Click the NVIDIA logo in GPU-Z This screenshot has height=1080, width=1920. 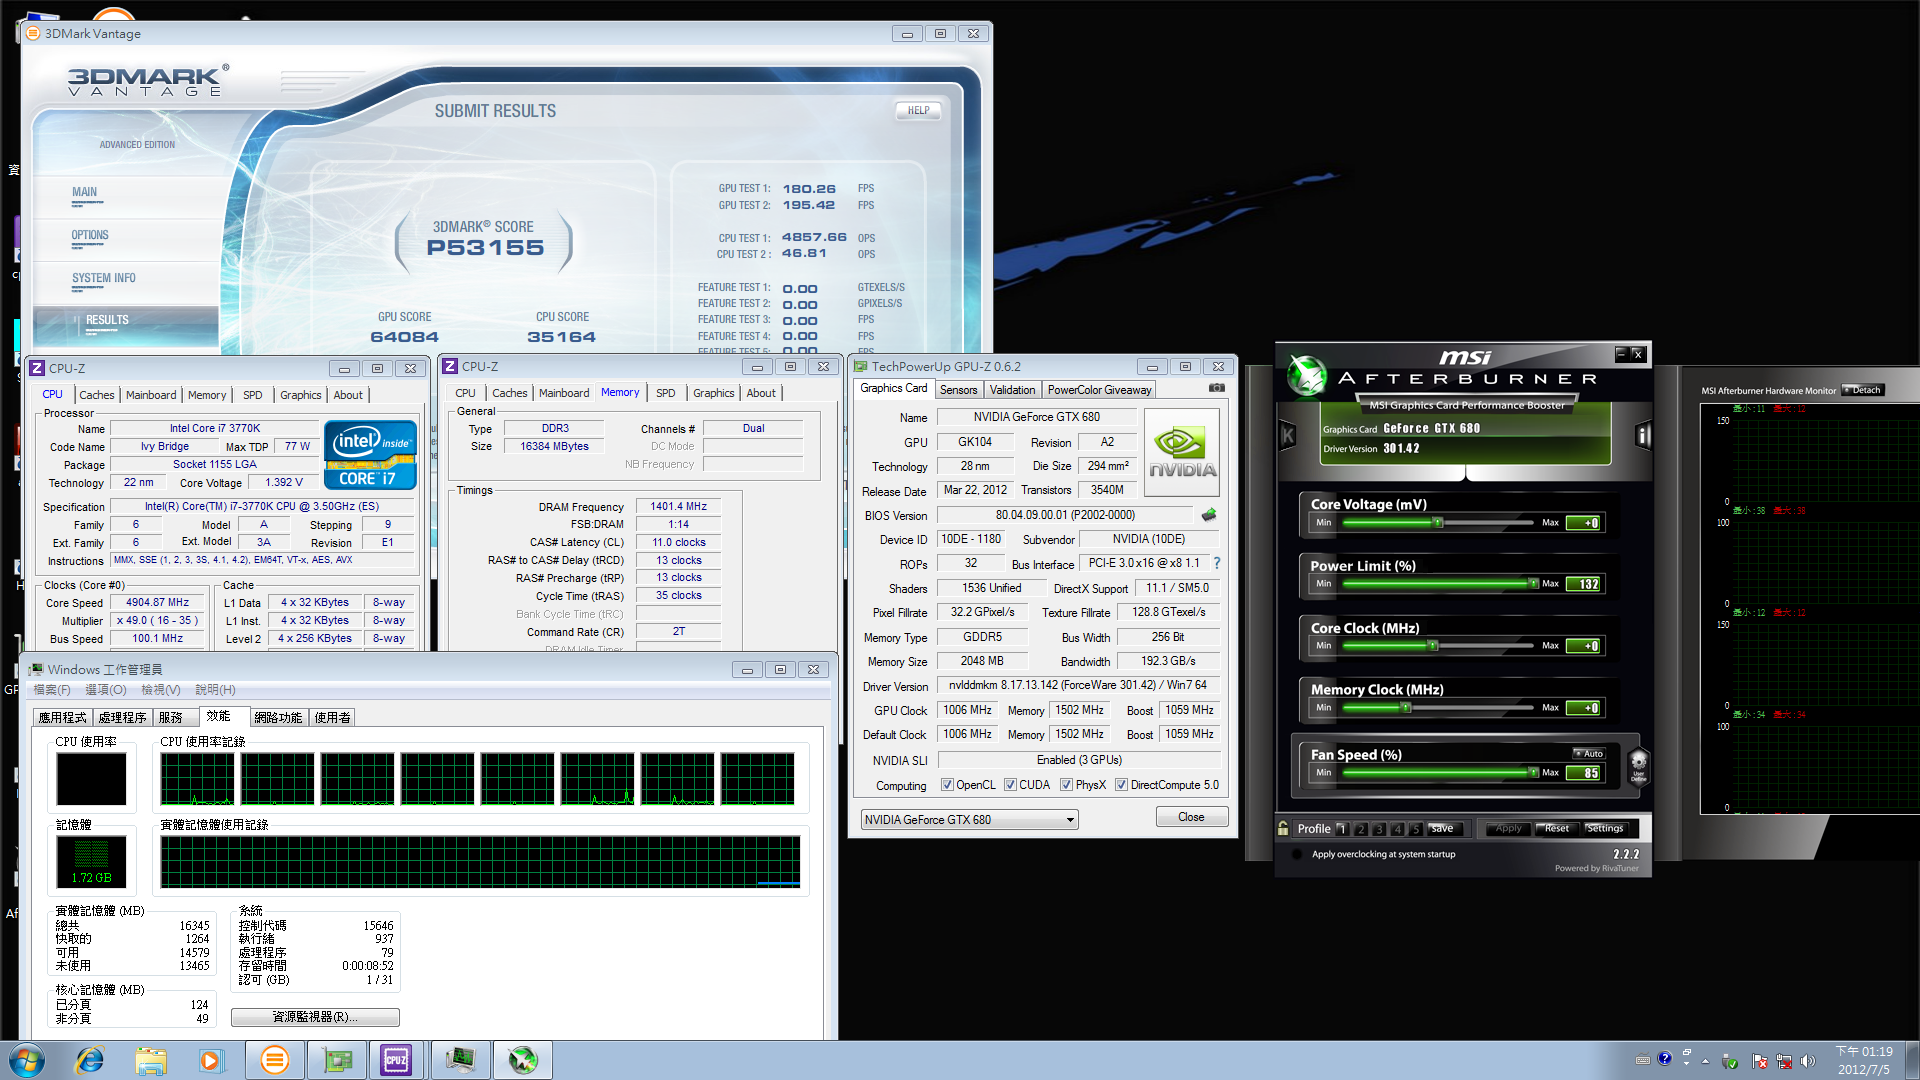click(1181, 452)
